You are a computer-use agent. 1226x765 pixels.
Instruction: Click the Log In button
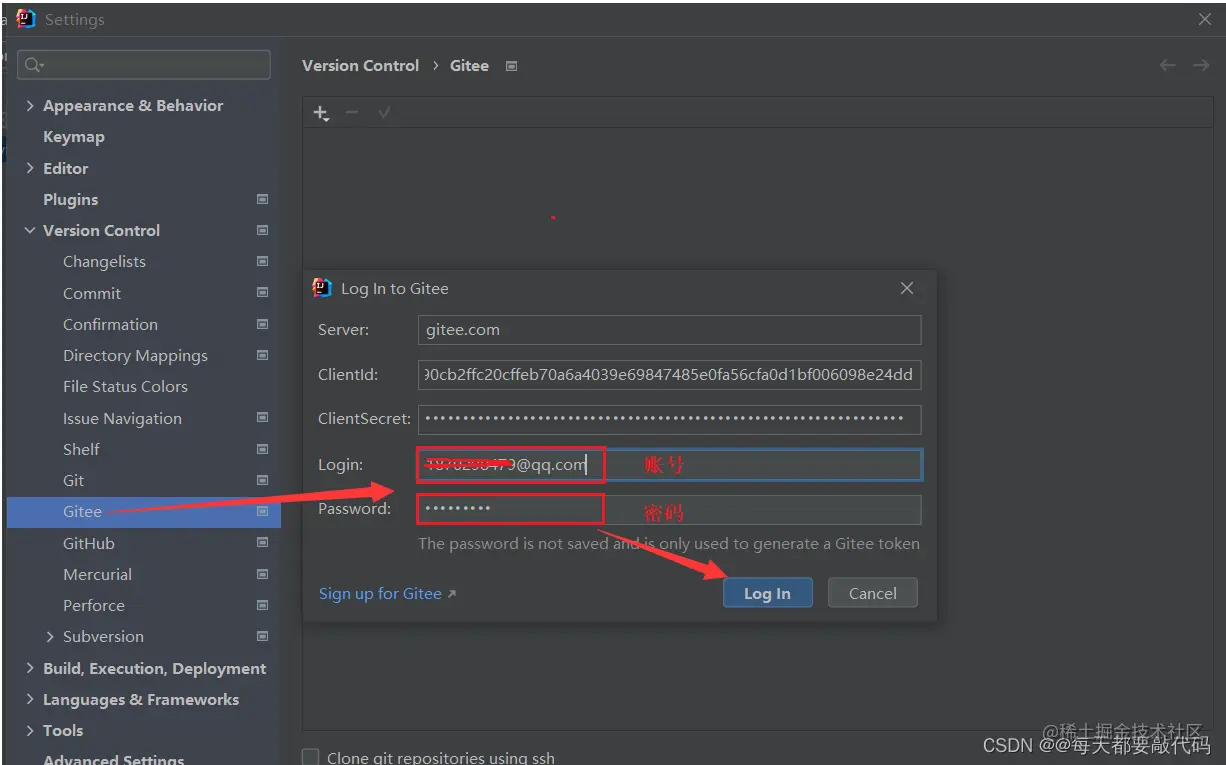767,593
